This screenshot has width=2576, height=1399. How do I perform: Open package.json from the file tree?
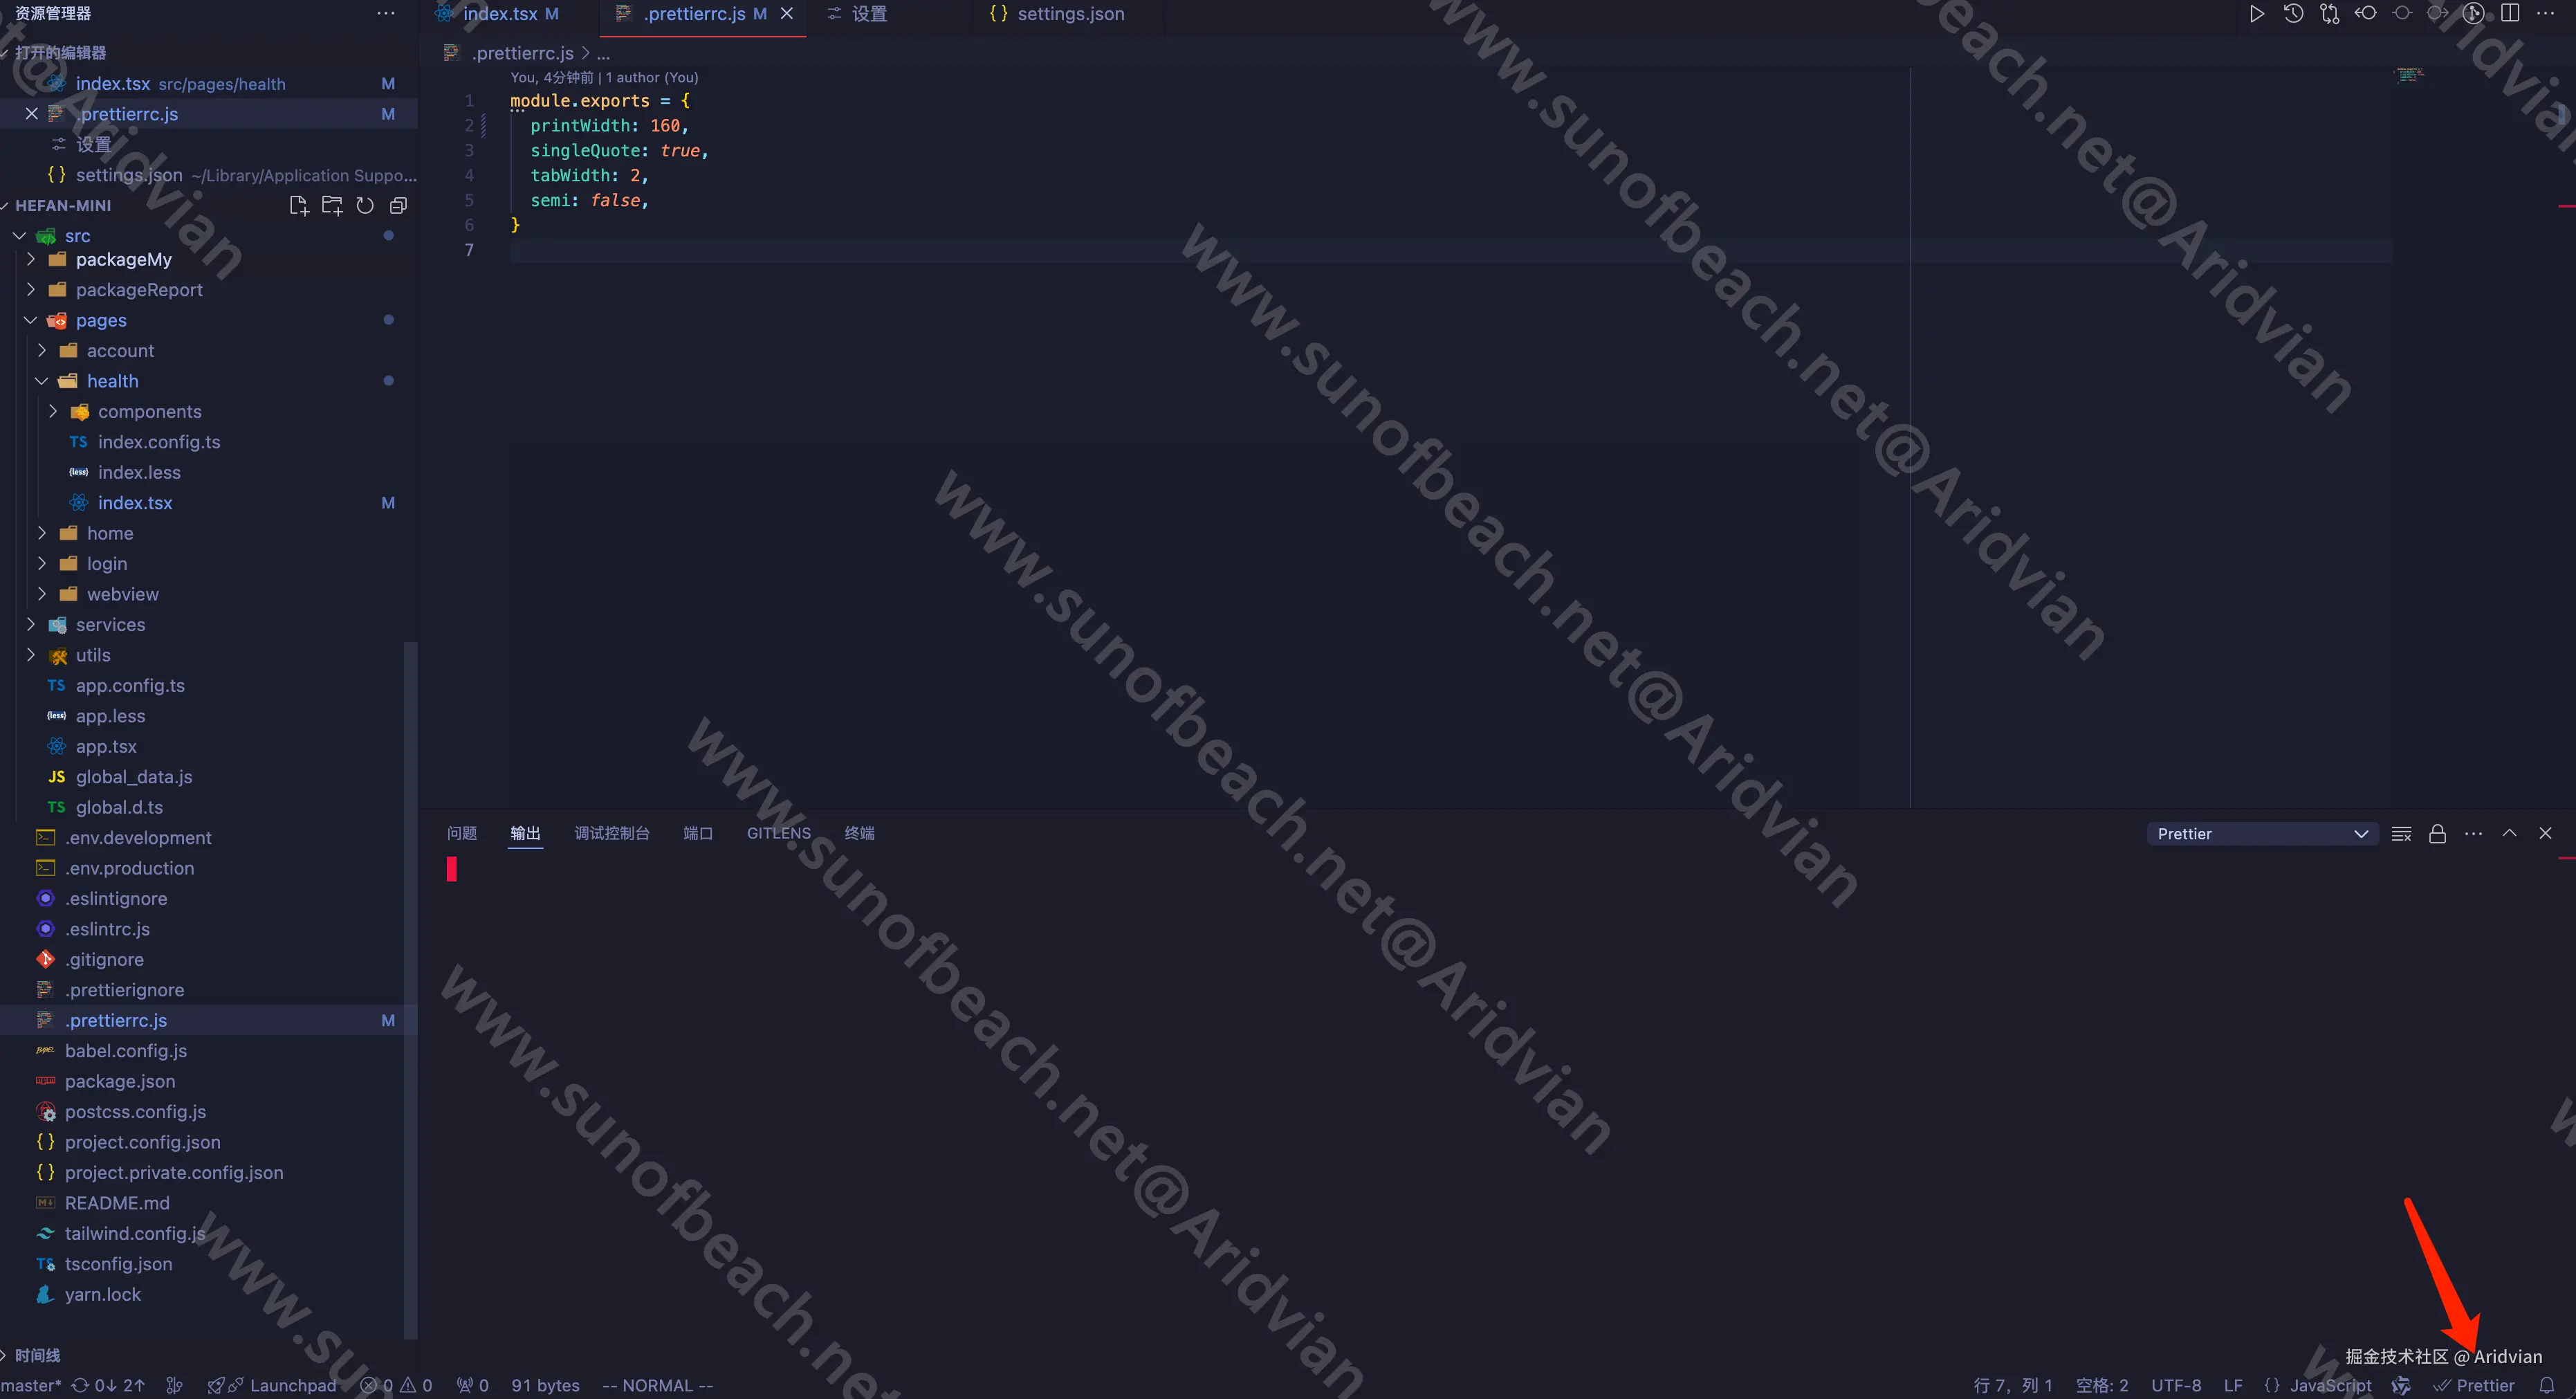point(120,1081)
